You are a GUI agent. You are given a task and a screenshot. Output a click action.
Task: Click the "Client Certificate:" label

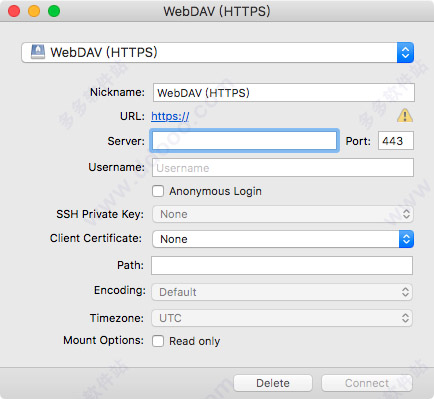96,238
